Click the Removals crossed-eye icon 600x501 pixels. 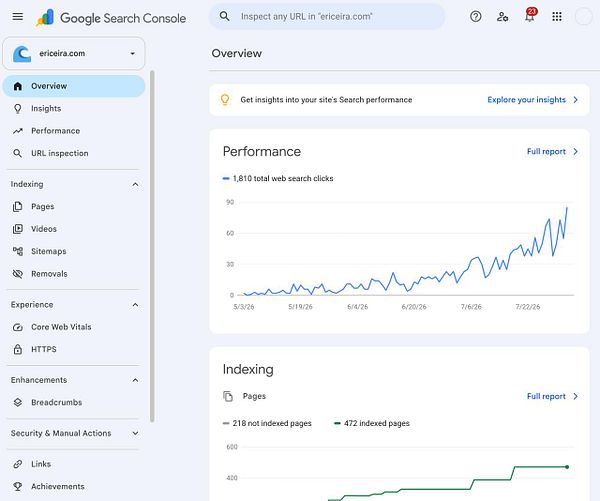tap(18, 274)
